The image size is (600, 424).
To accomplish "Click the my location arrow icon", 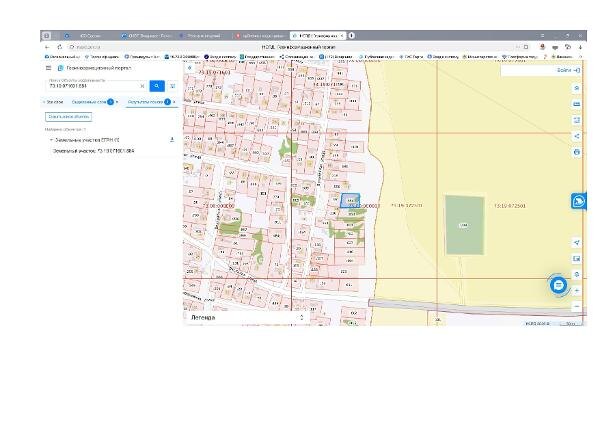I will (x=577, y=243).
